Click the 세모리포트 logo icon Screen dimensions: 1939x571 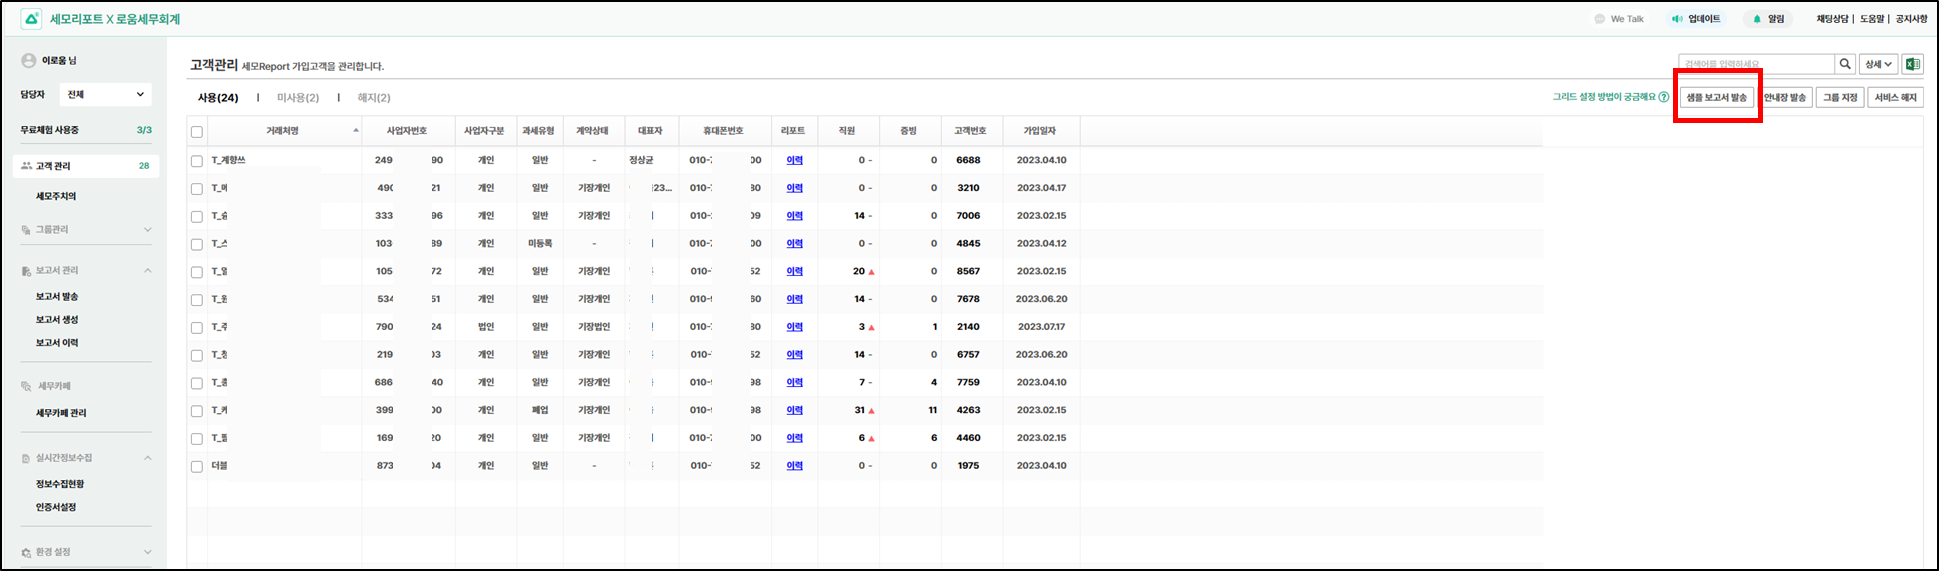tap(31, 19)
